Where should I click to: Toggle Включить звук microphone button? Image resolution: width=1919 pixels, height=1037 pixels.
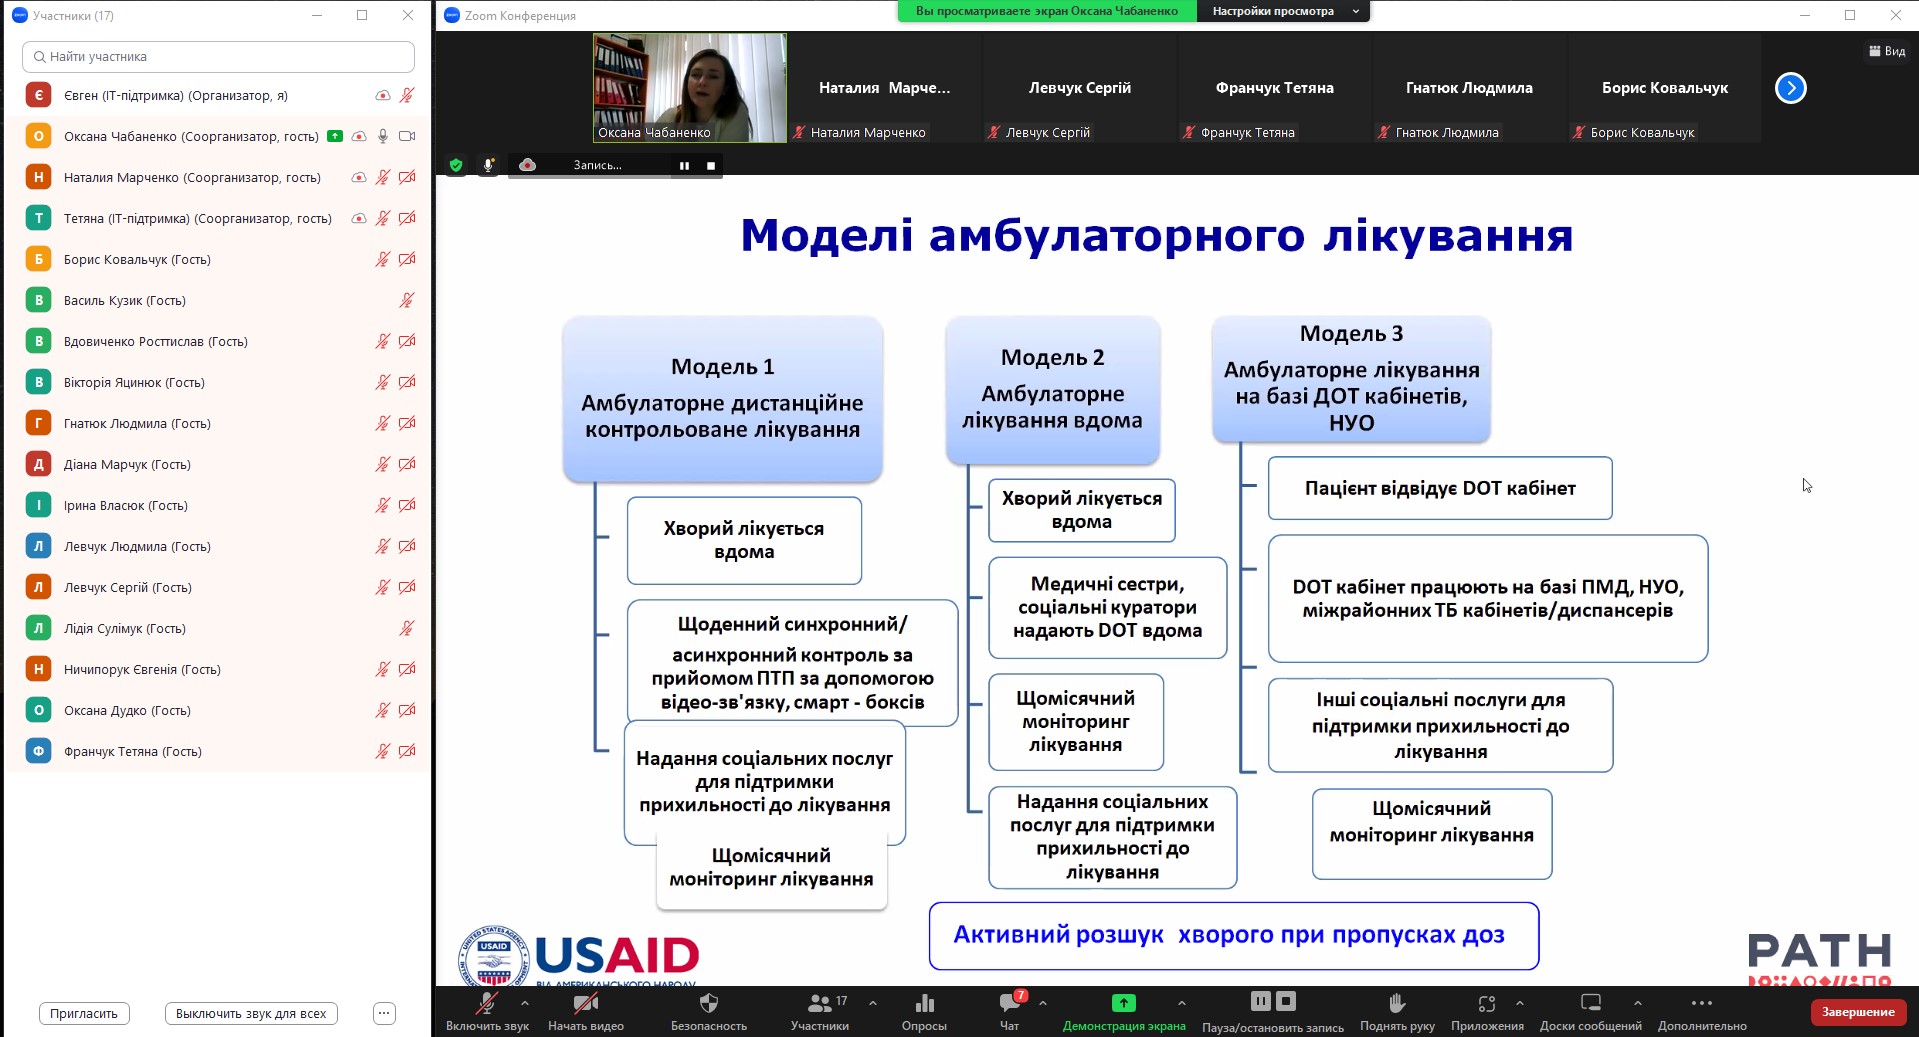click(487, 1003)
